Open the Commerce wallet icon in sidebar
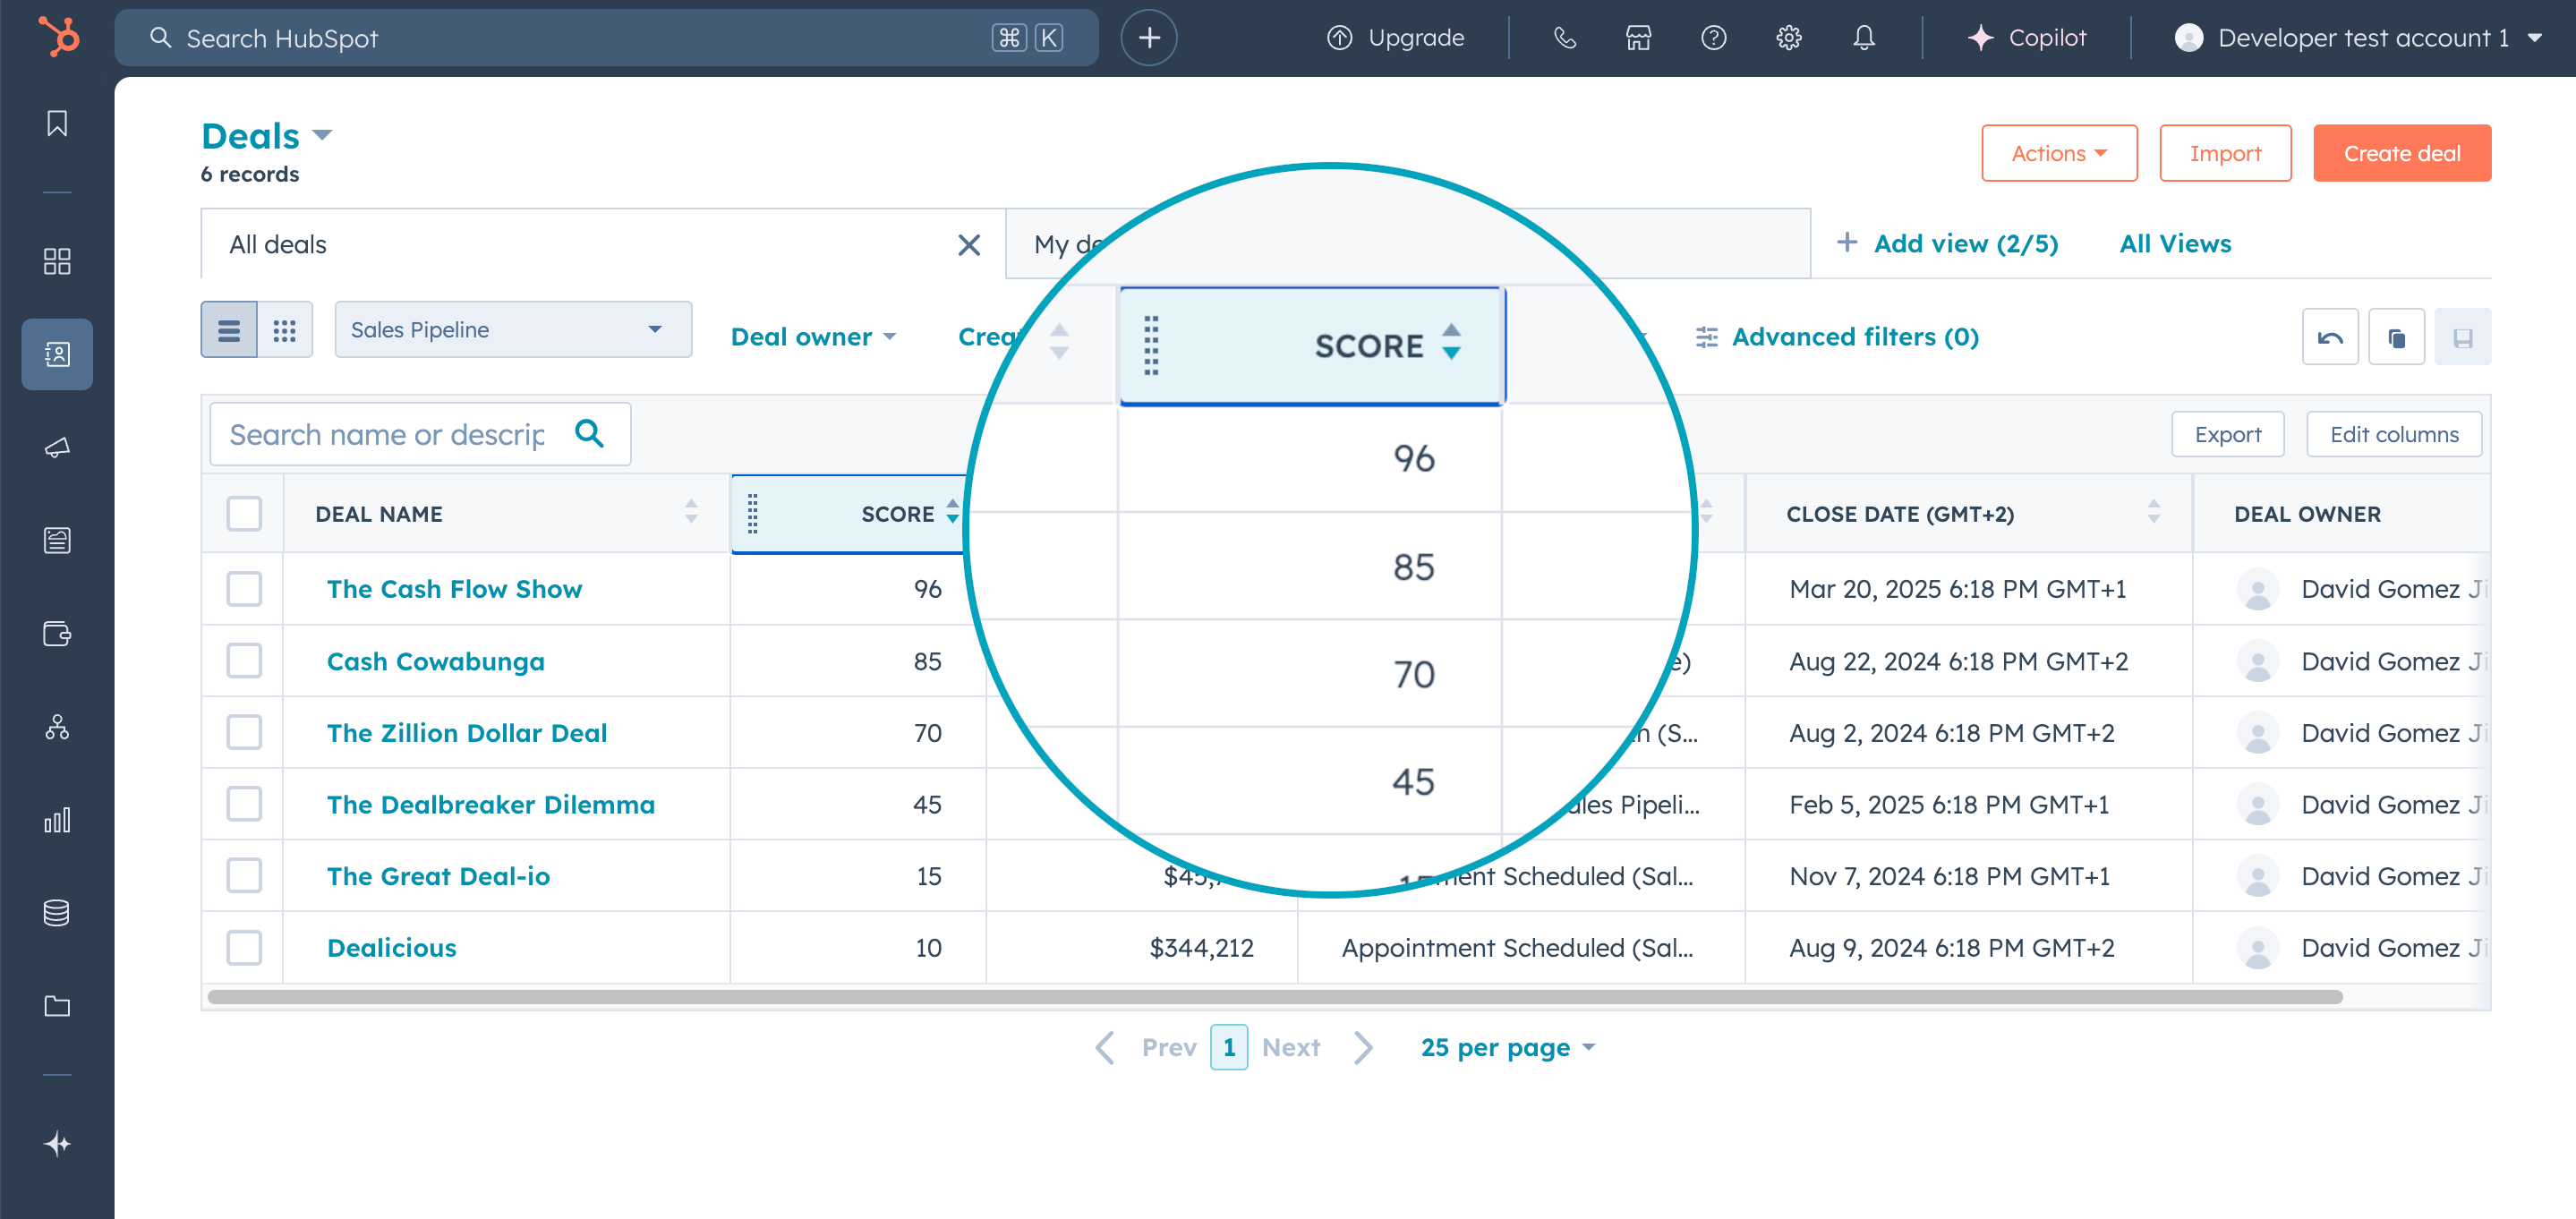 pyautogui.click(x=57, y=633)
